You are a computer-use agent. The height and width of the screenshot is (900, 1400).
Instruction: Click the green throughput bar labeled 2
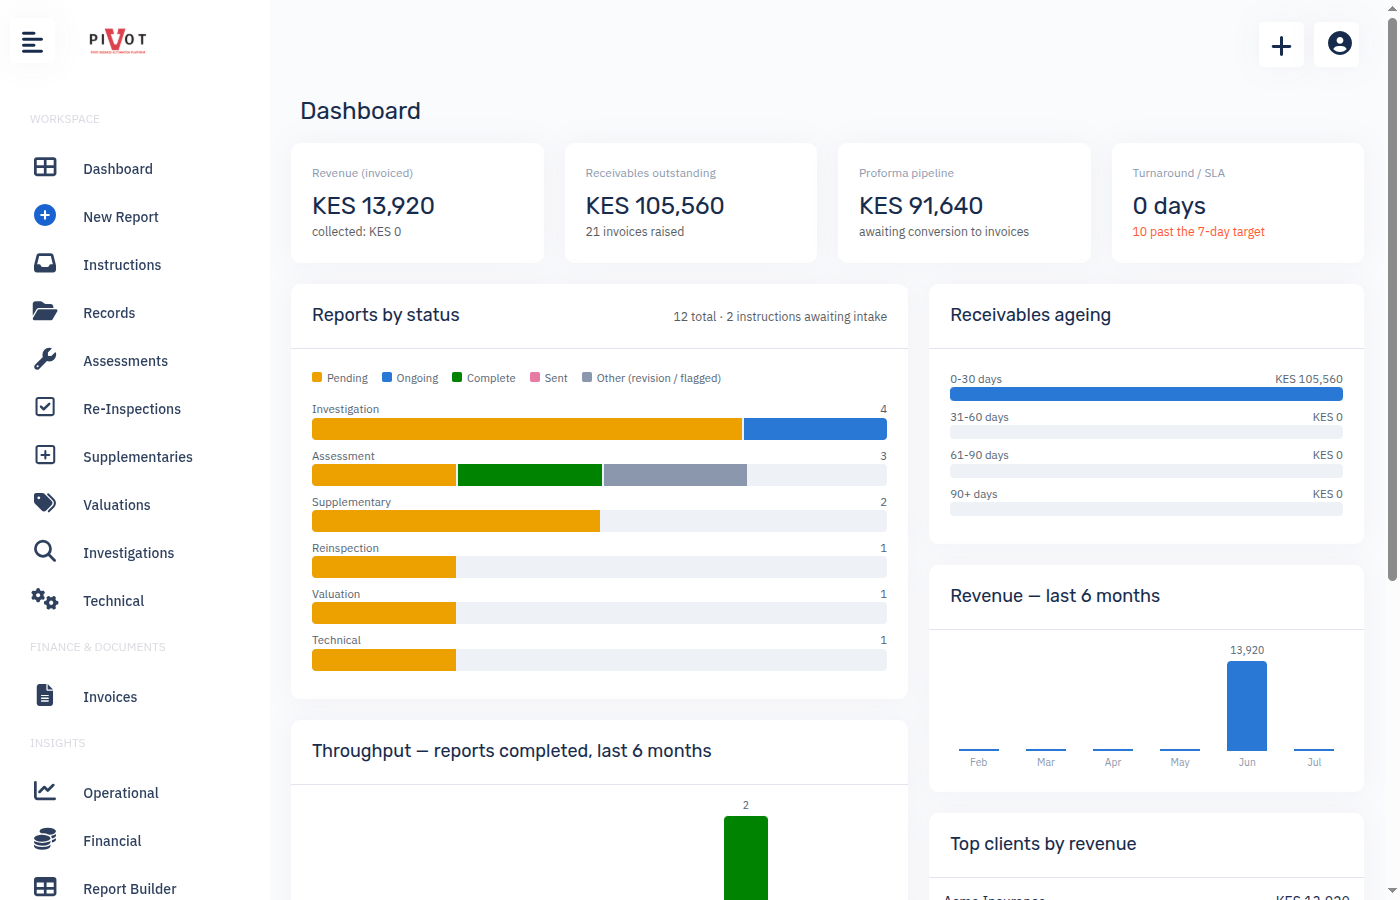746,858
